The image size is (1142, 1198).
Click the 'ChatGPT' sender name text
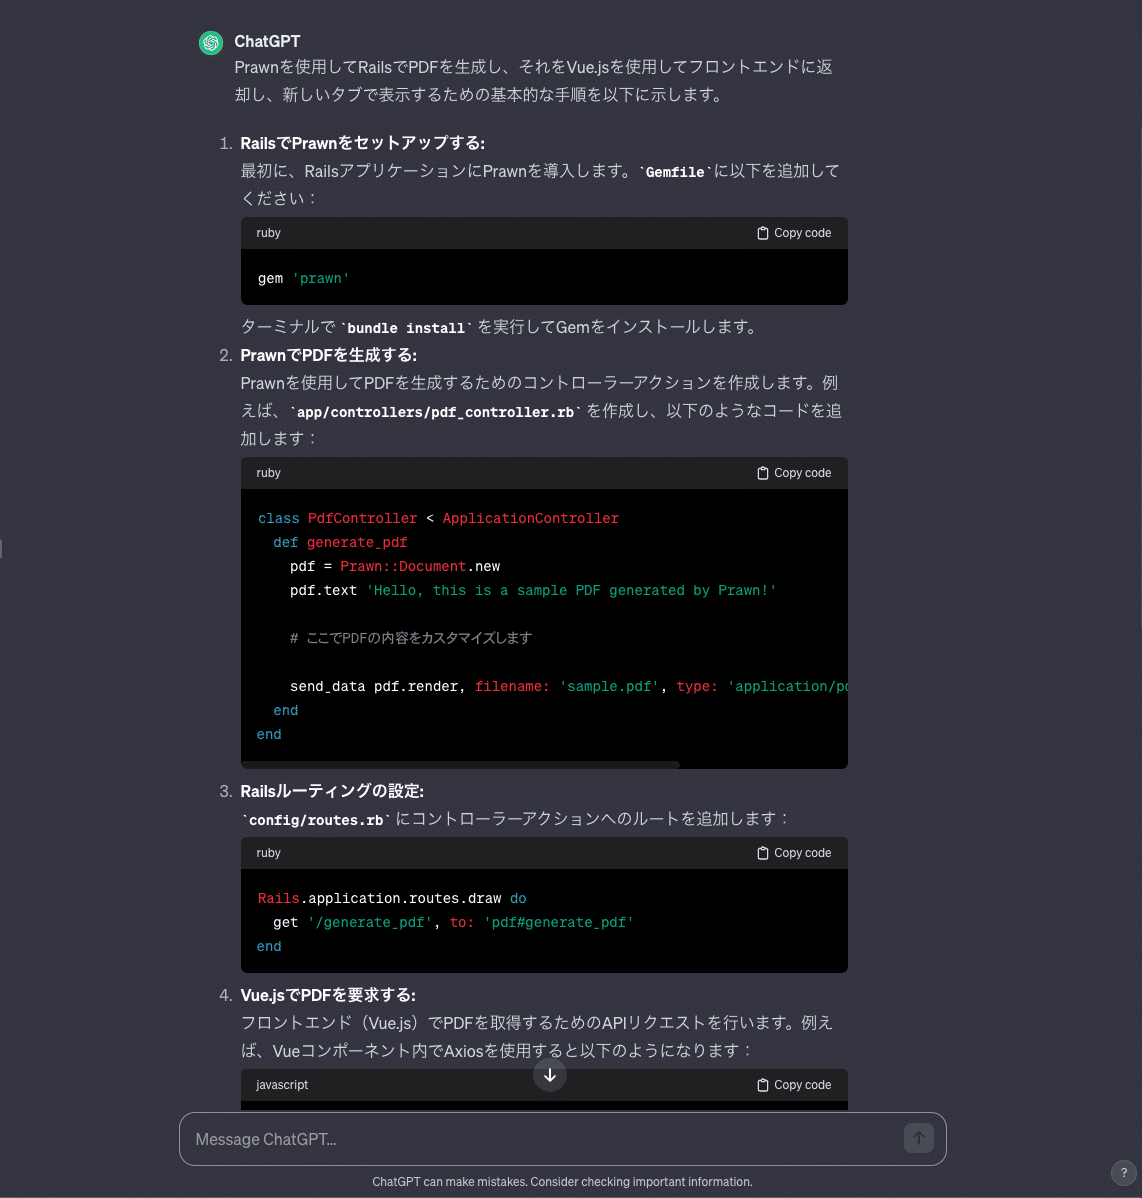point(267,41)
